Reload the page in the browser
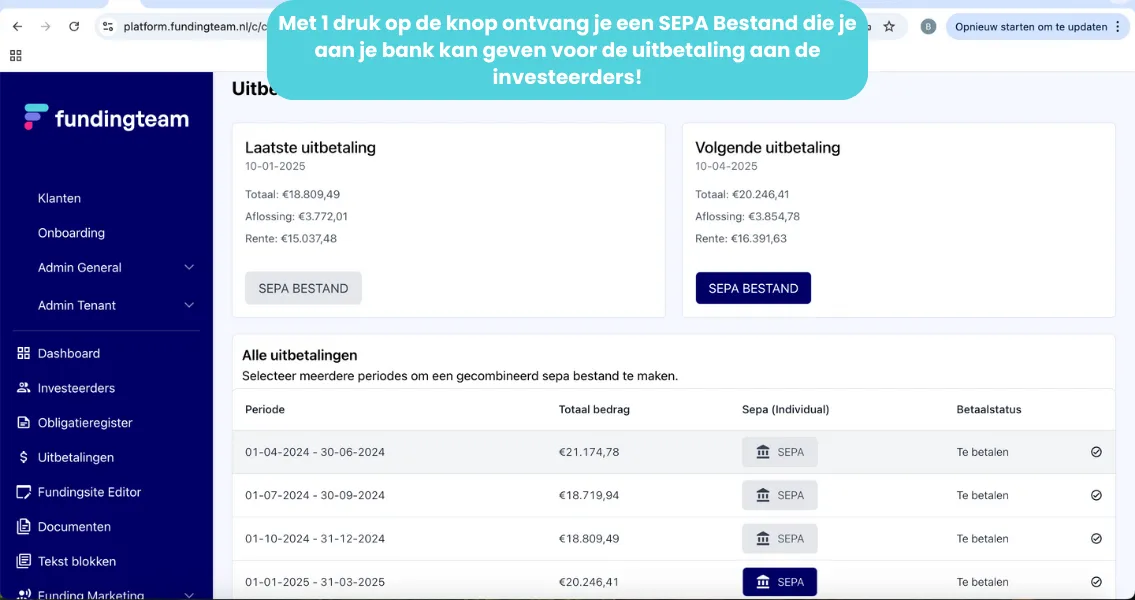1135x600 pixels. (74, 27)
